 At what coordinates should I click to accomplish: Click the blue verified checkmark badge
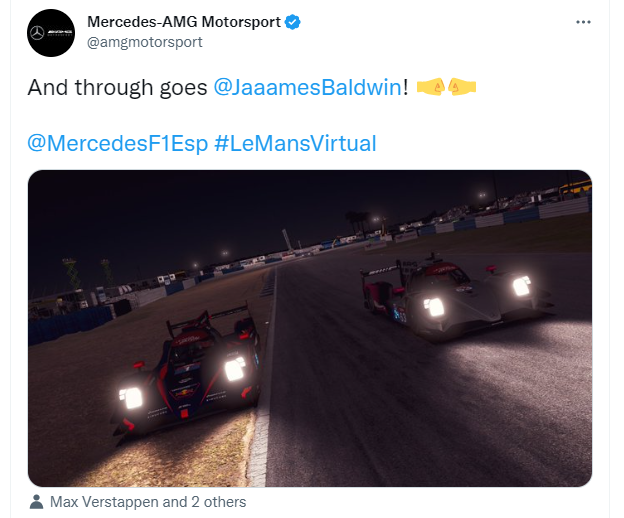pos(293,22)
